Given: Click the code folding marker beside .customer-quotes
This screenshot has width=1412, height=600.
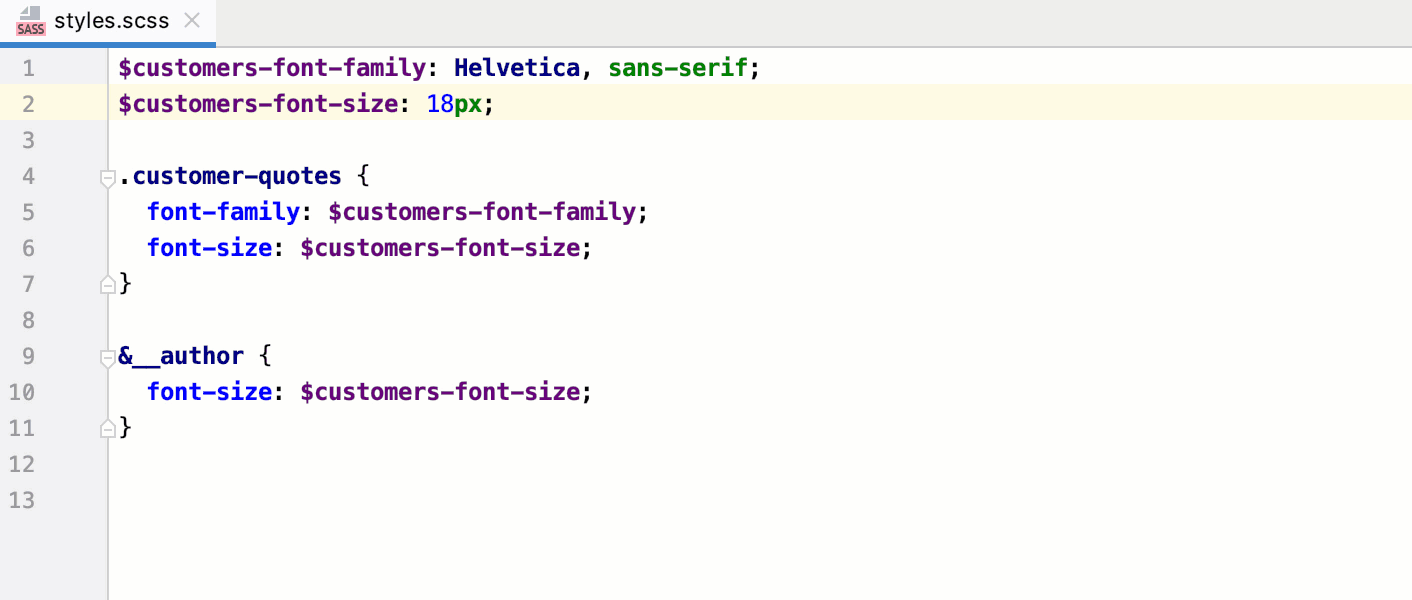Looking at the screenshot, I should [x=107, y=176].
